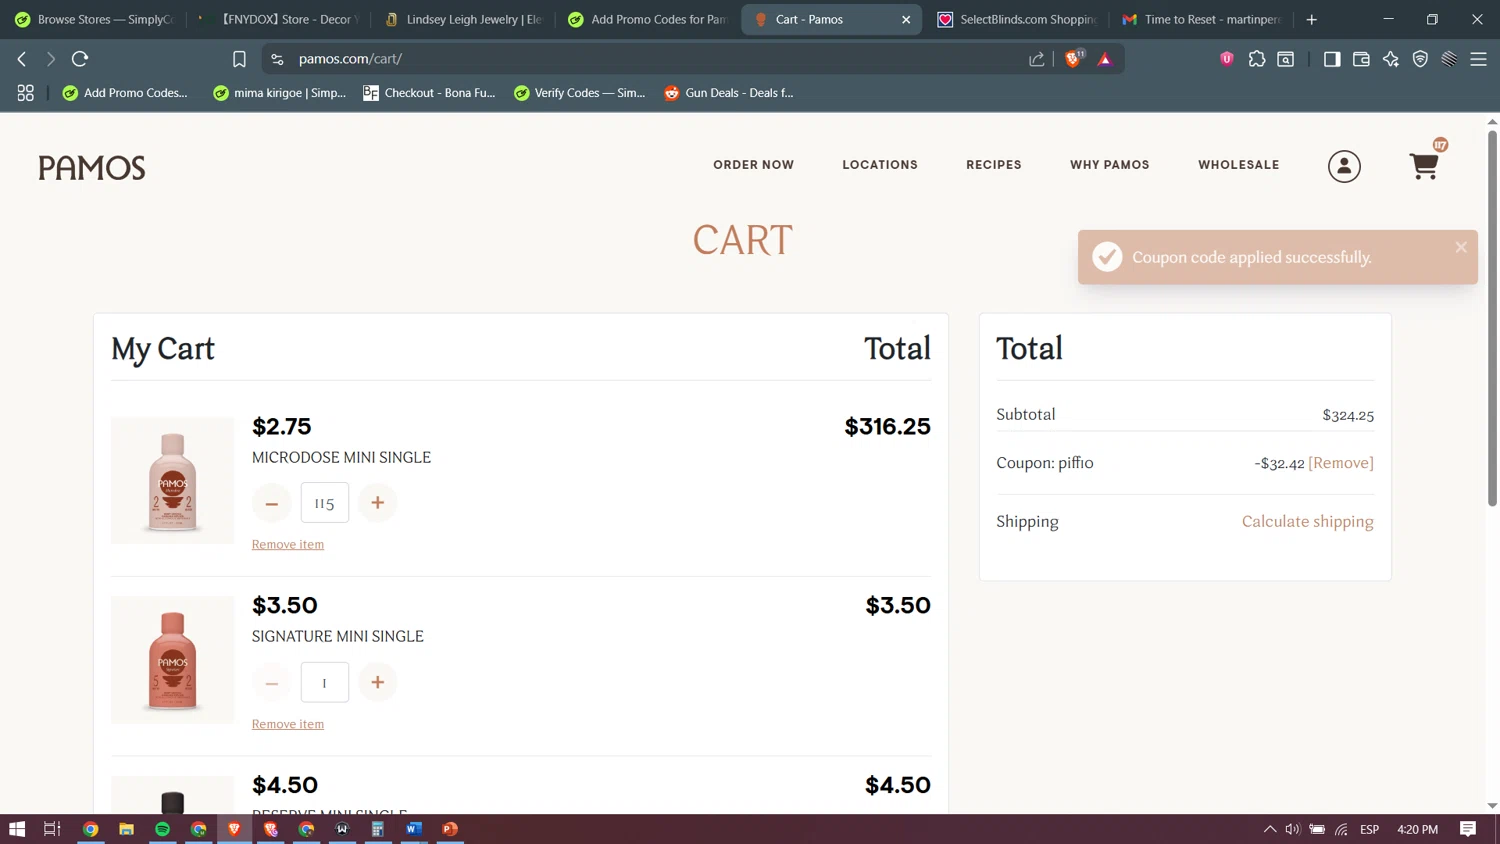Open the Brave VPN shield icon
Viewport: 1500px width, 844px height.
pos(1420,59)
